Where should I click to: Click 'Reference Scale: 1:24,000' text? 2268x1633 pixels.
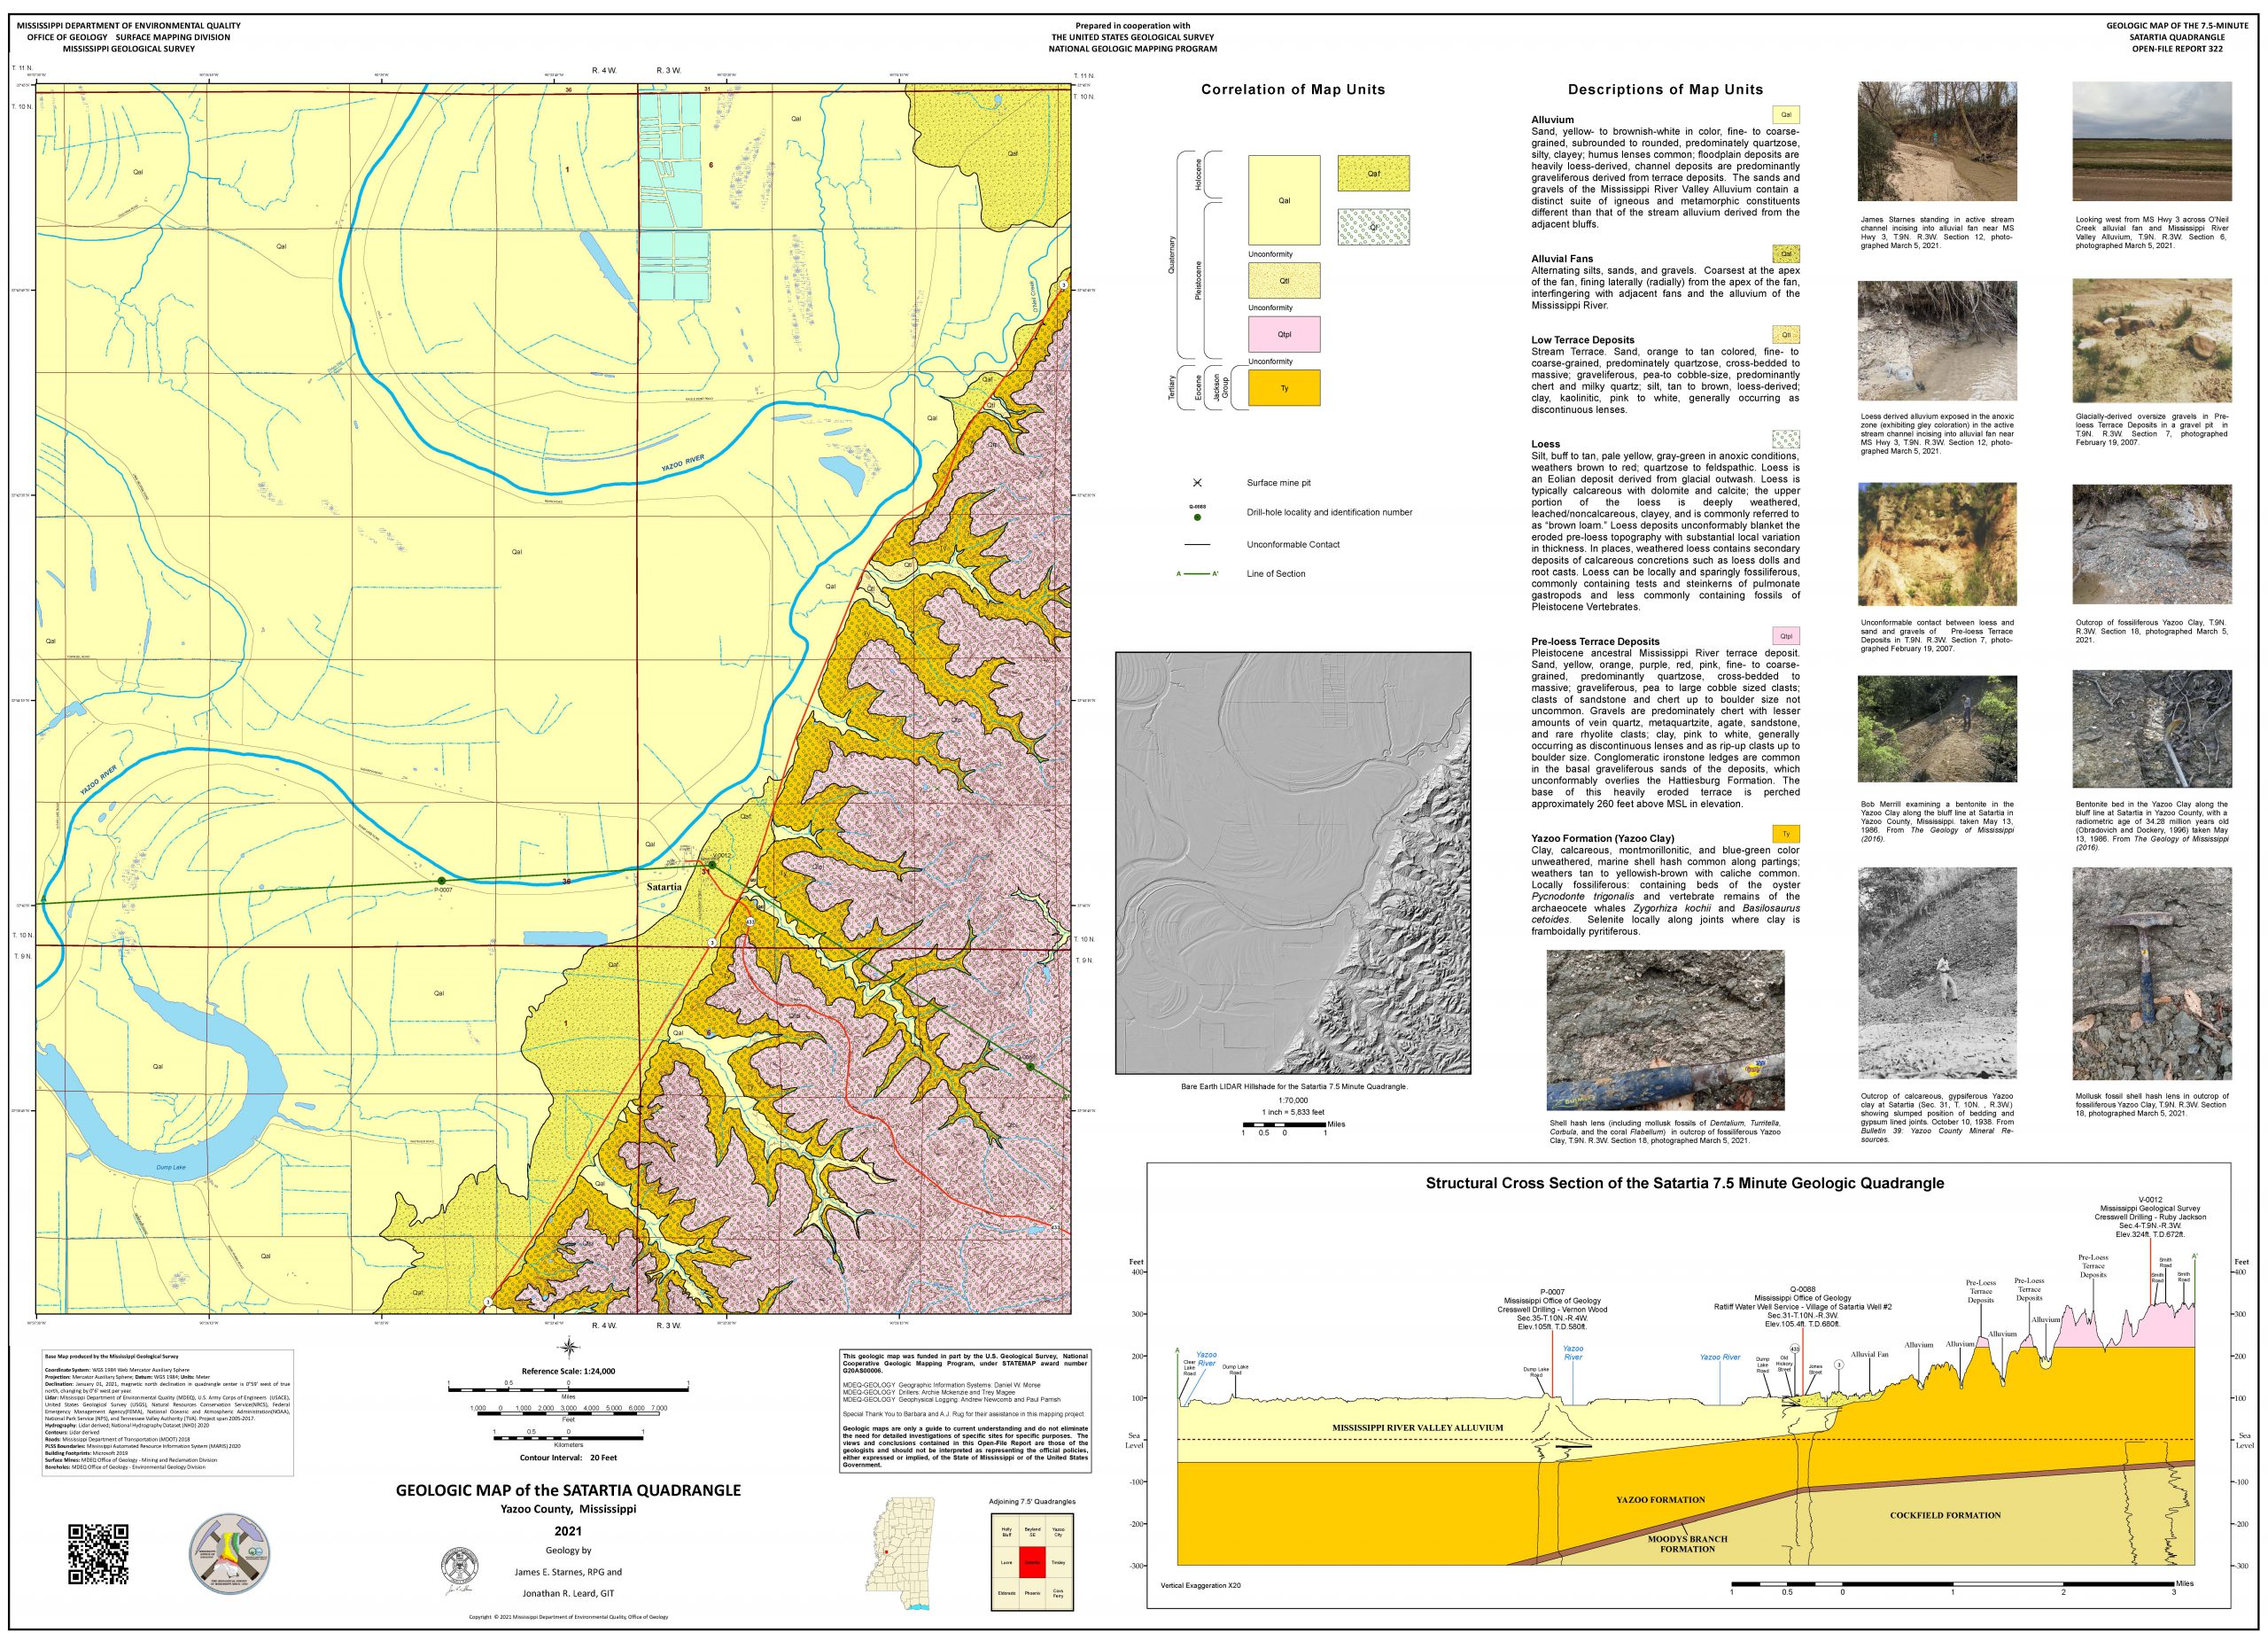(x=568, y=1371)
